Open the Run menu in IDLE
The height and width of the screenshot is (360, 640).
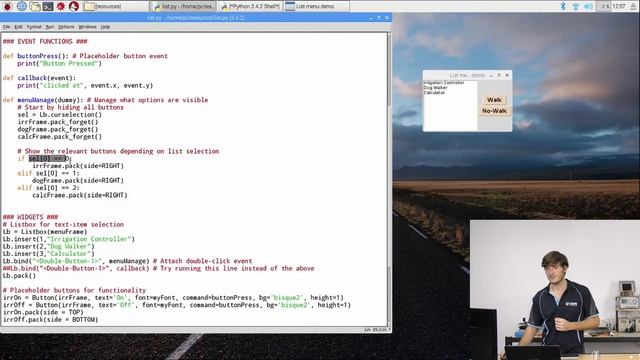pyautogui.click(x=49, y=27)
